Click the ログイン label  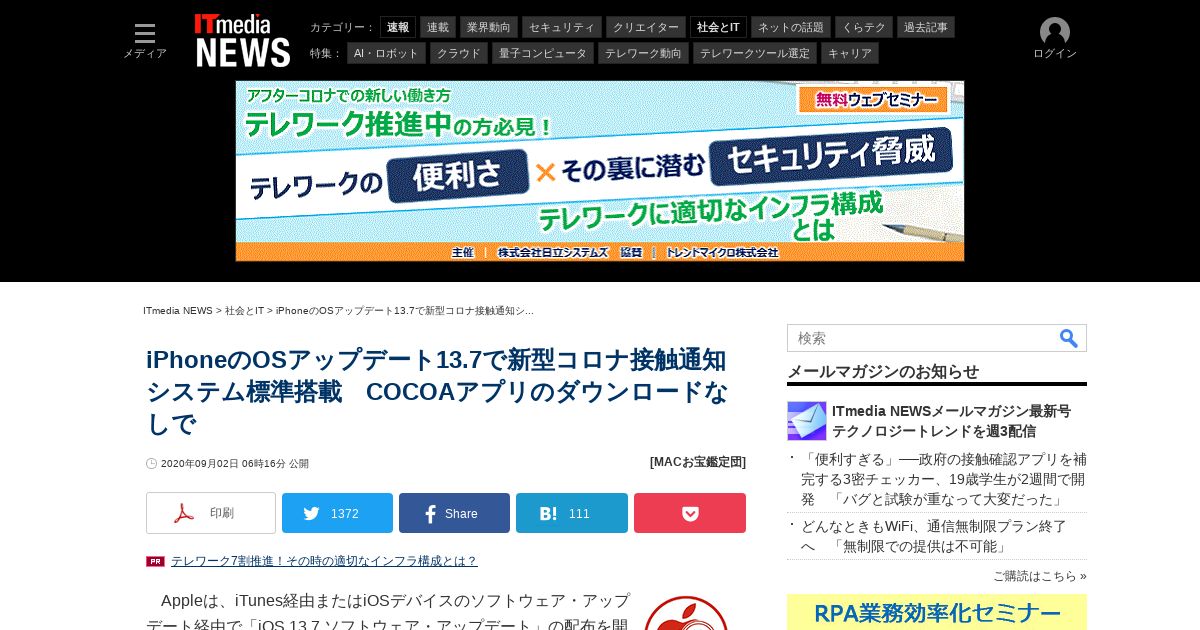pyautogui.click(x=1055, y=54)
